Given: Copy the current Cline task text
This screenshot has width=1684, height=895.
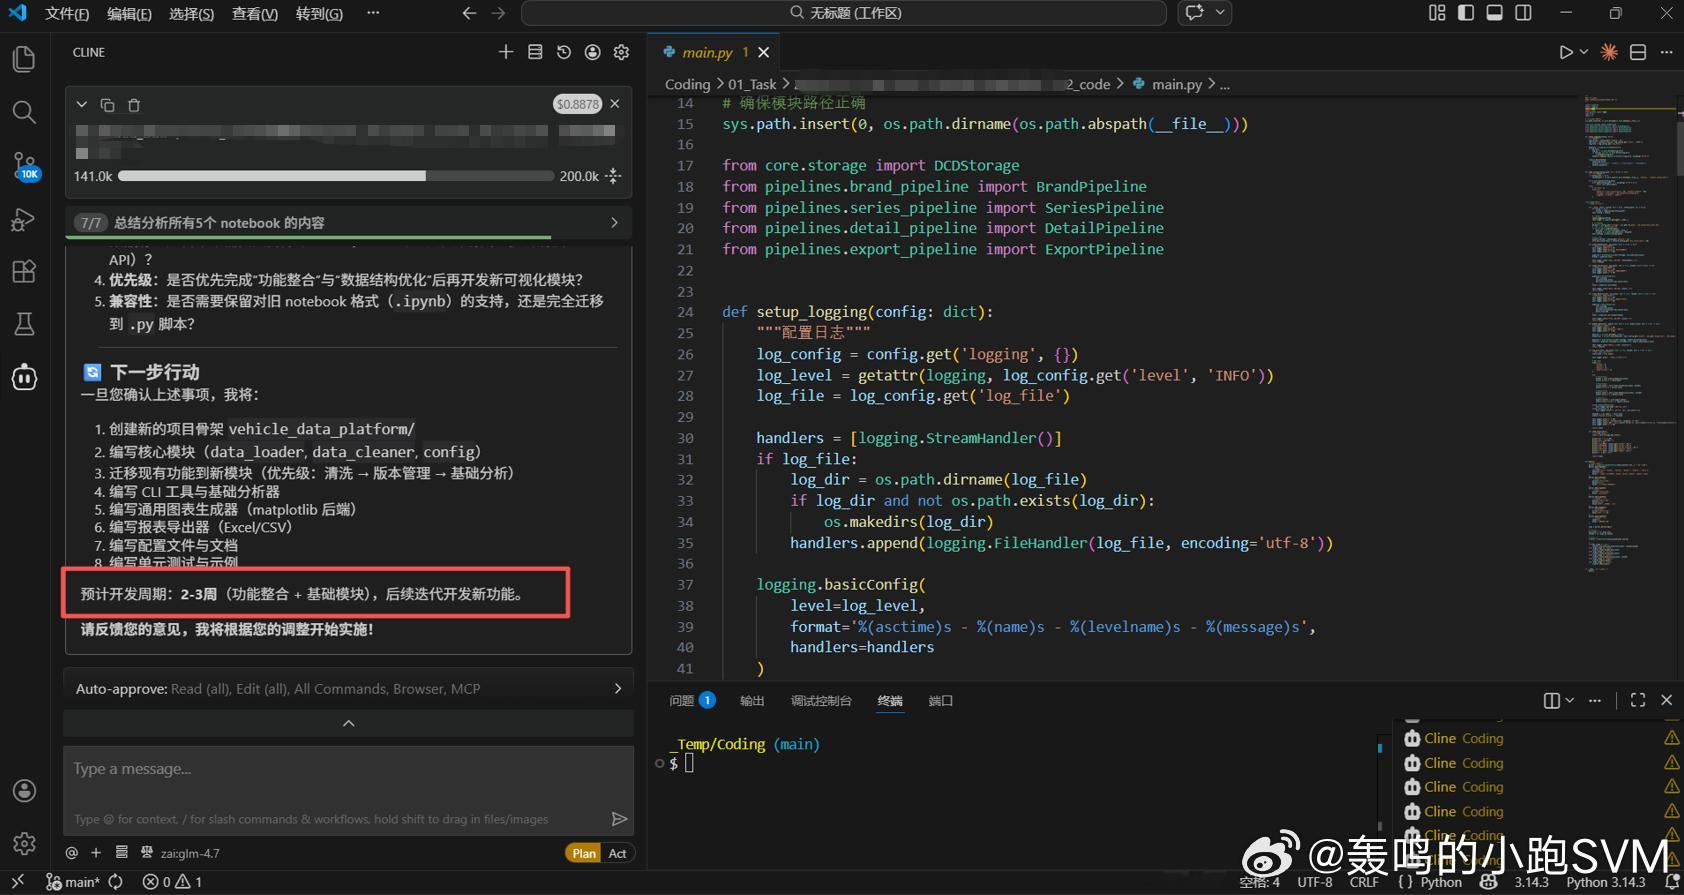Looking at the screenshot, I should pyautogui.click(x=108, y=105).
